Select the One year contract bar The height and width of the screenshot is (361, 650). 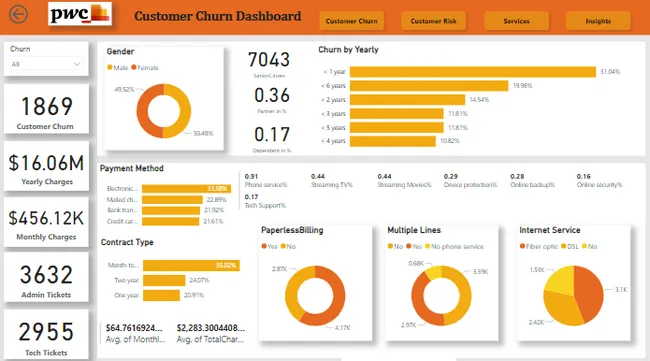tap(161, 295)
